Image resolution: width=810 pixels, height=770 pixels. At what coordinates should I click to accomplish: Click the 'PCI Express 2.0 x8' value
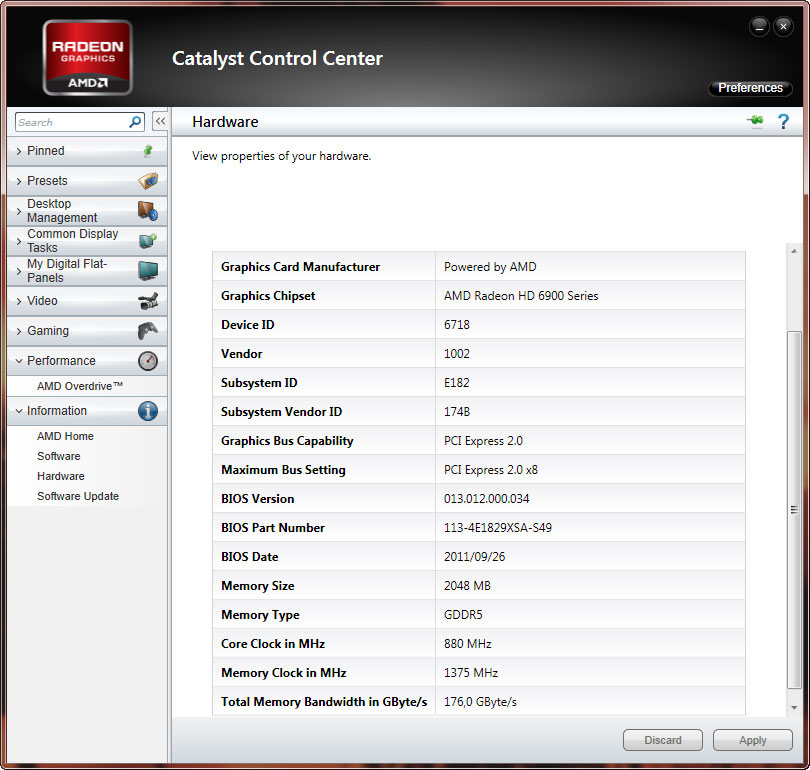coord(491,470)
